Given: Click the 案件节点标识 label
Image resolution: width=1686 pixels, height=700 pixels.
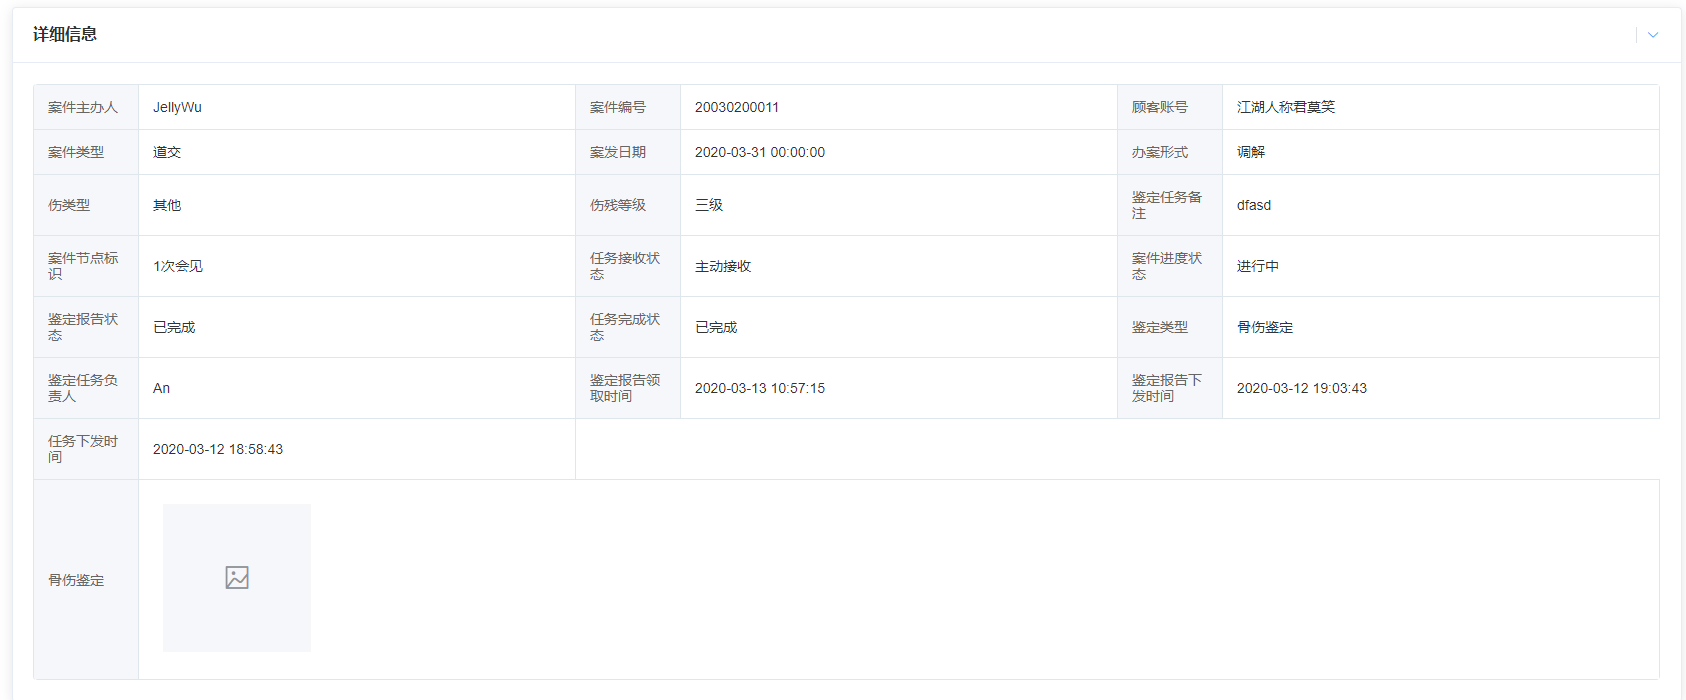Looking at the screenshot, I should (83, 266).
